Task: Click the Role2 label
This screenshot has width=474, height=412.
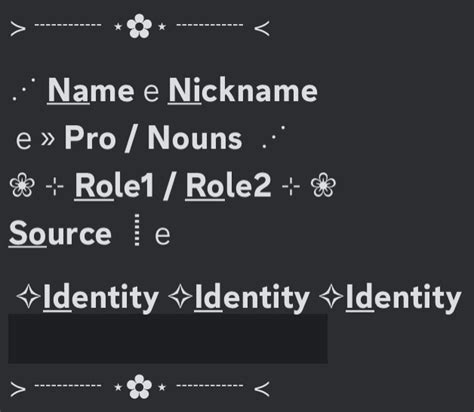Action: point(228,186)
